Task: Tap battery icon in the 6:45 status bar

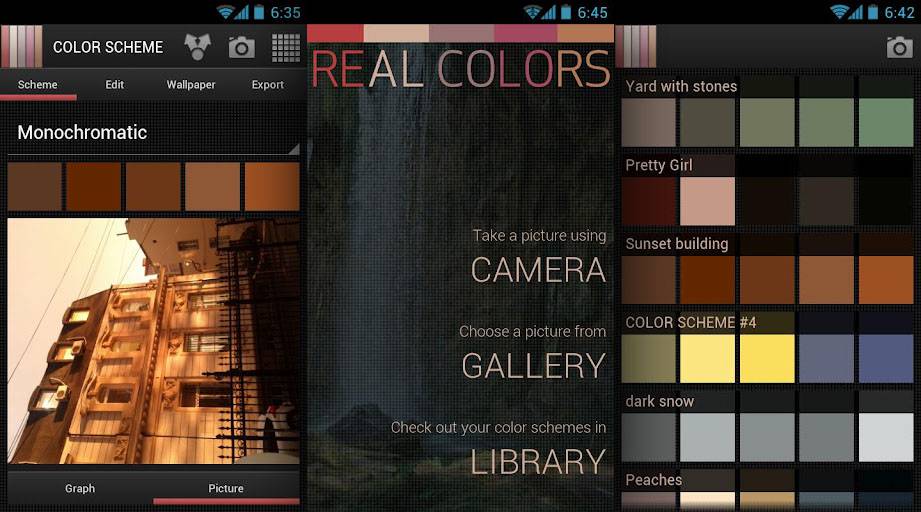Action: pyautogui.click(x=566, y=12)
